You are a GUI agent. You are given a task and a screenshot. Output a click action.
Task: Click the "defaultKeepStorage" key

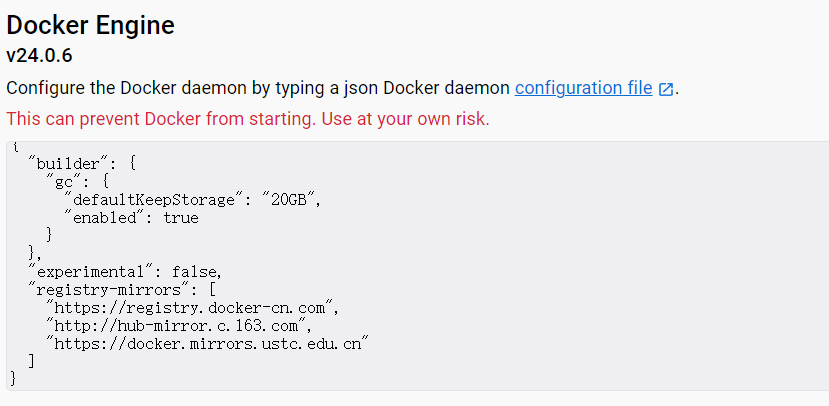point(154,199)
